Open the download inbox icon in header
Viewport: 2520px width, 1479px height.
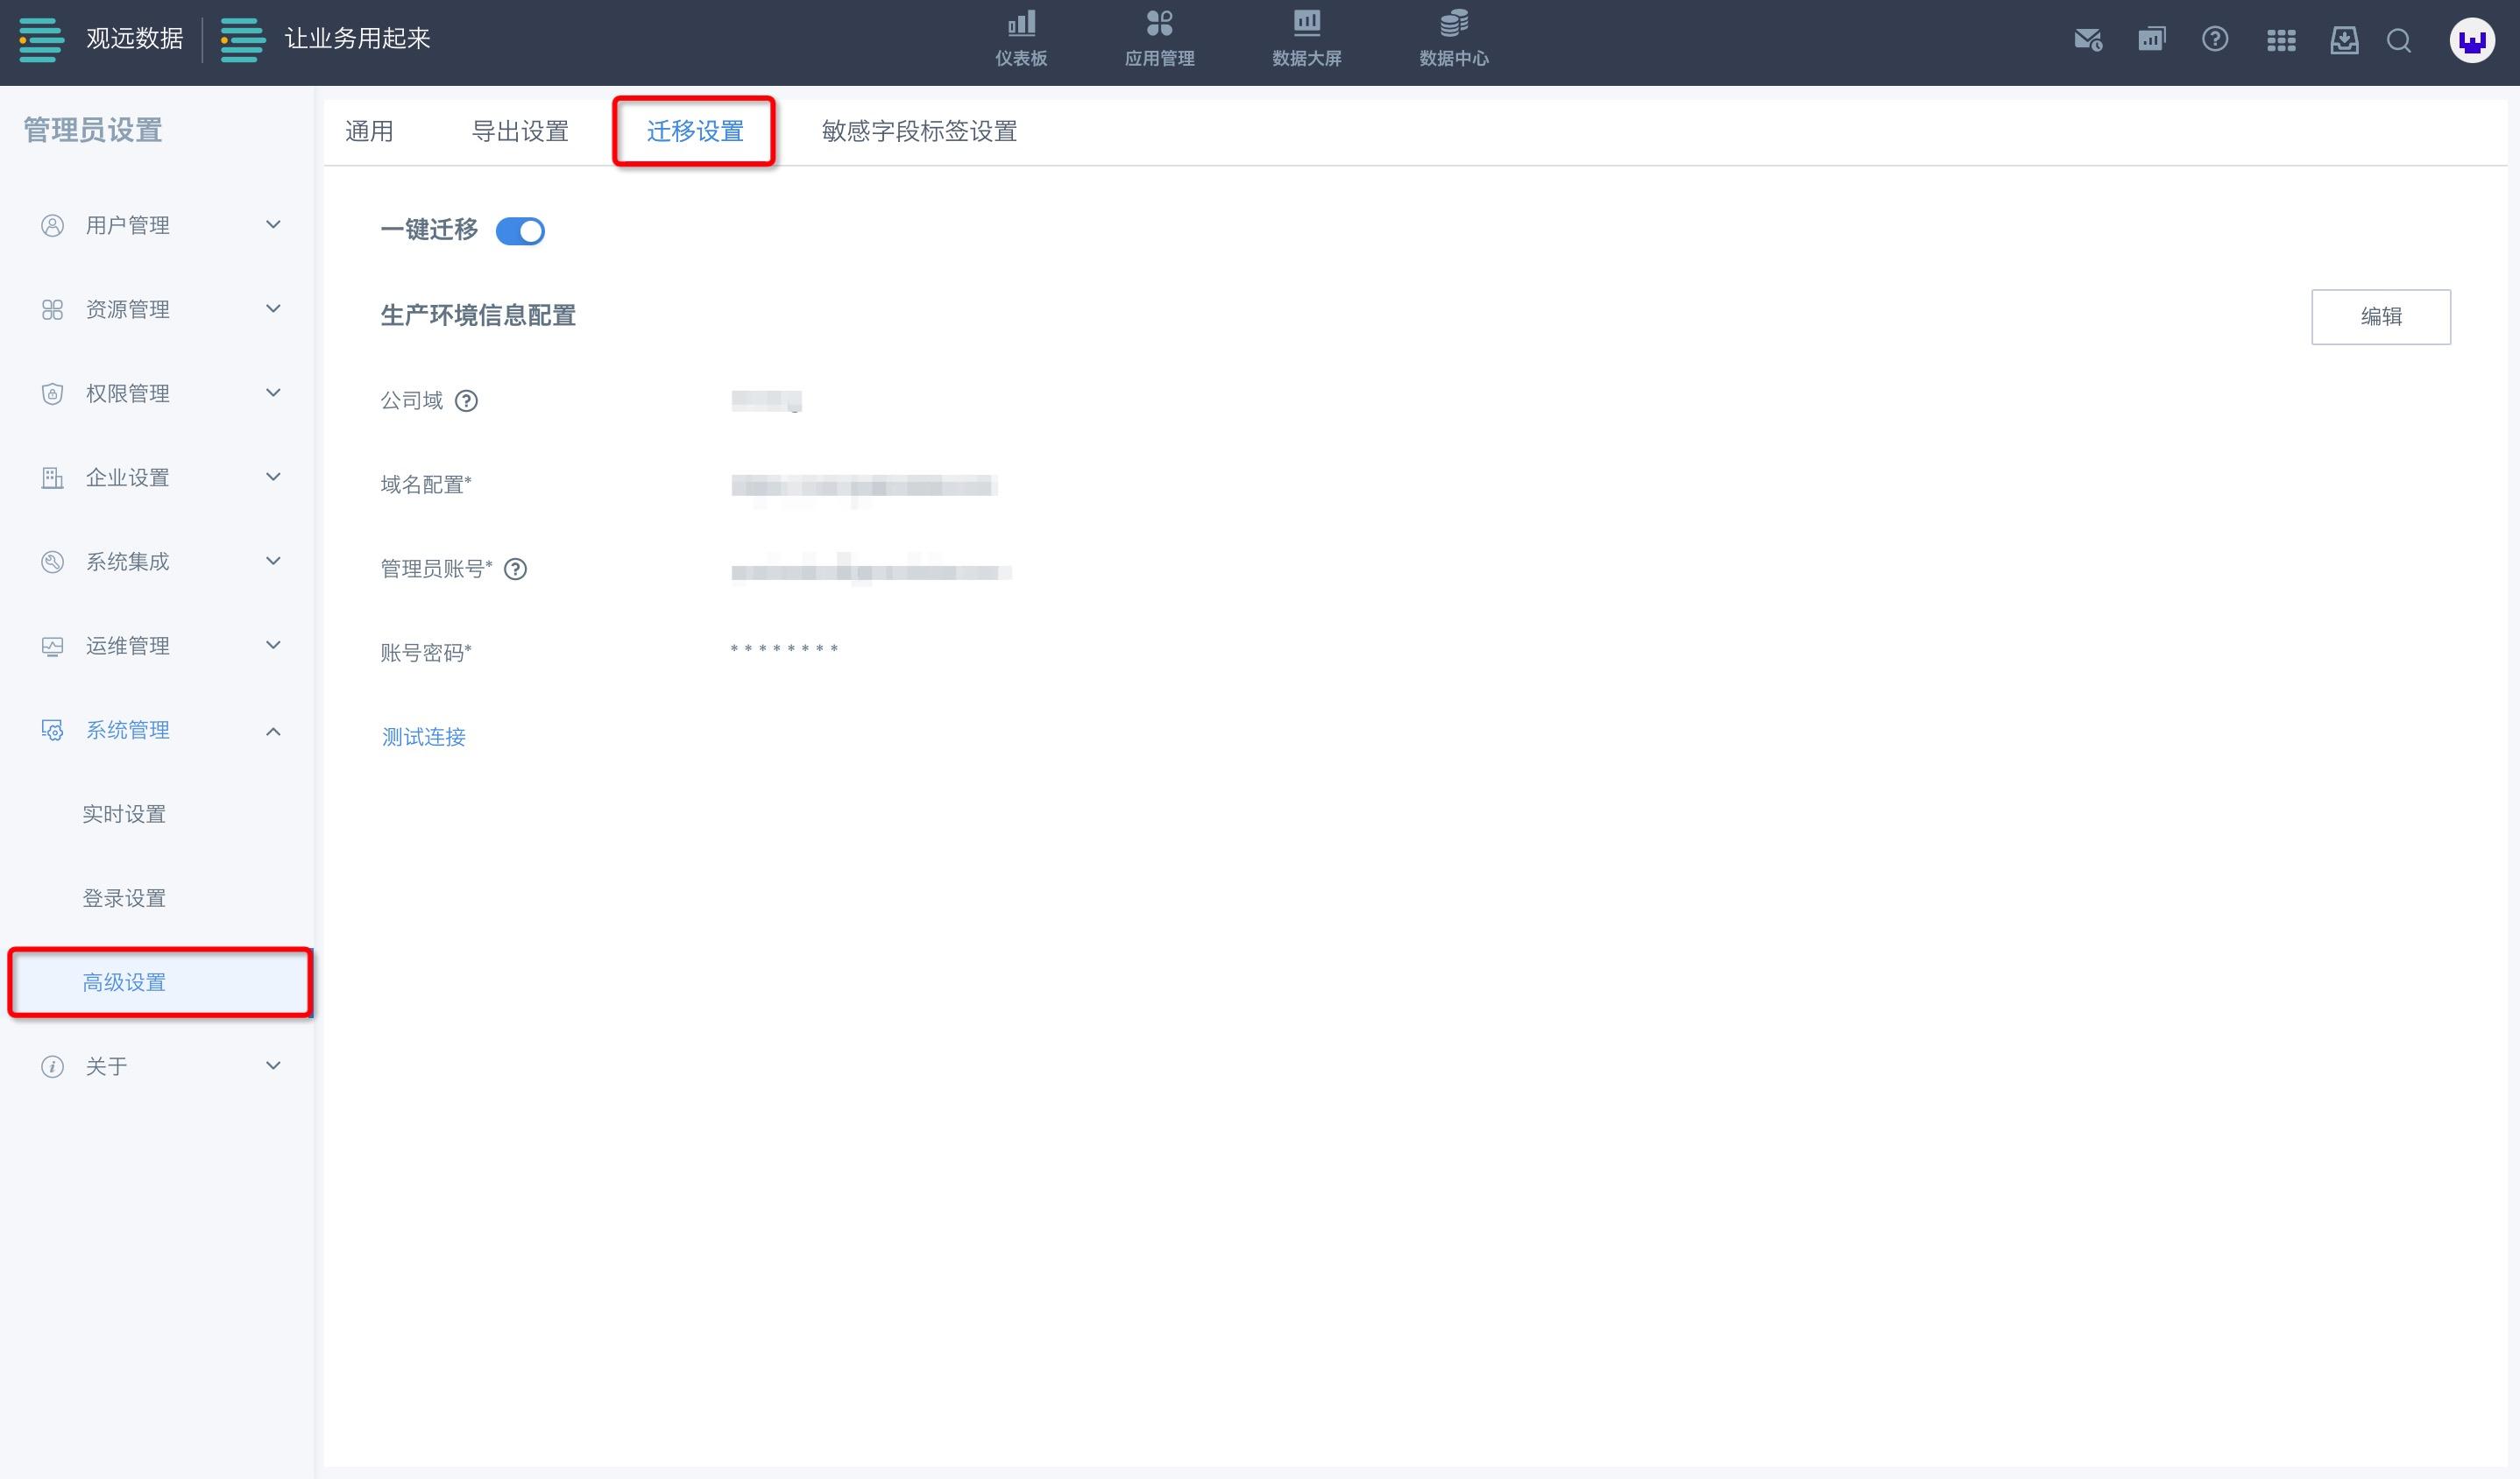pos(2343,40)
